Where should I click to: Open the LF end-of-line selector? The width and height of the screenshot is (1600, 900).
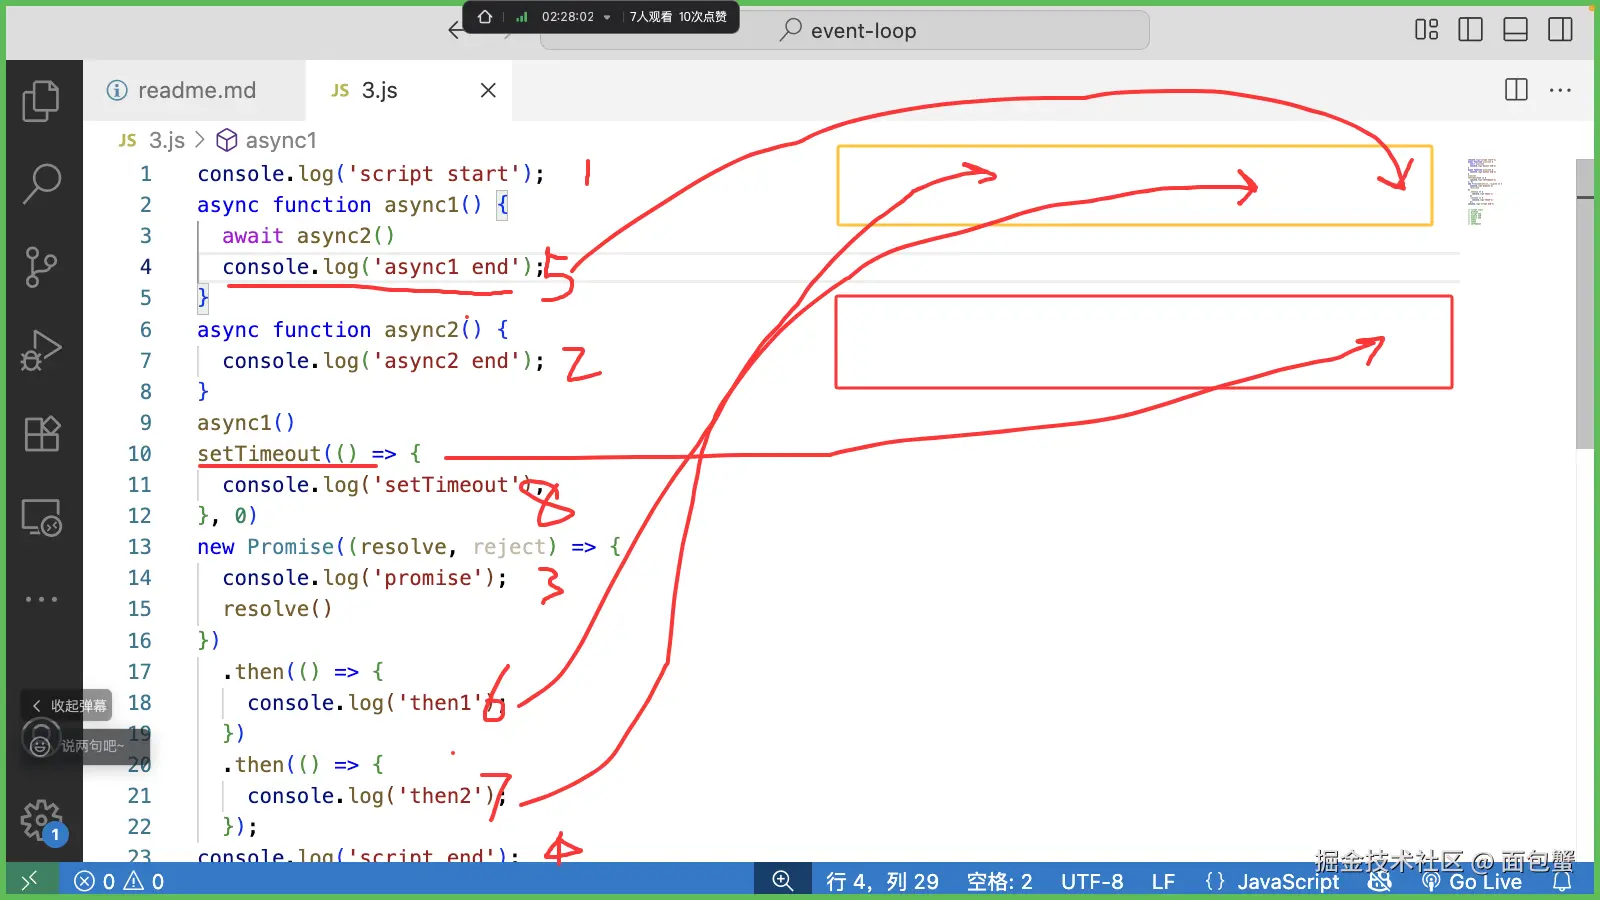pyautogui.click(x=1163, y=881)
